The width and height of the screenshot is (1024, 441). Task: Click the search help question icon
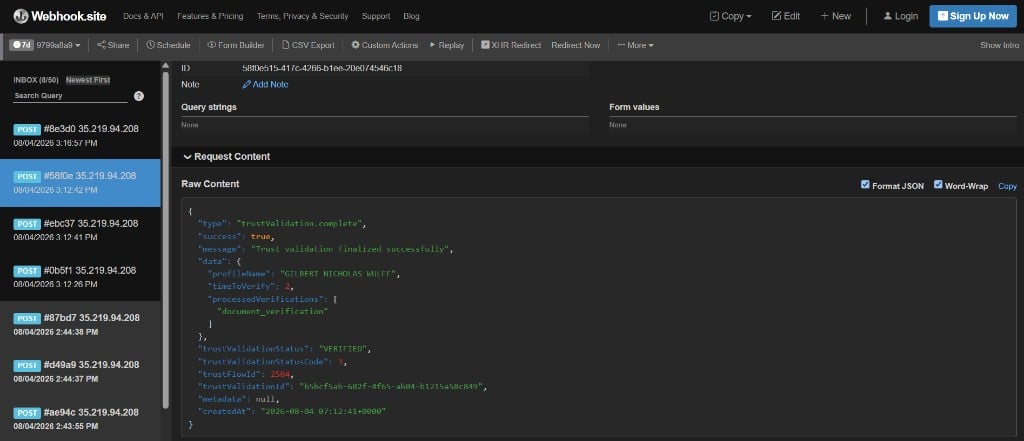click(139, 96)
